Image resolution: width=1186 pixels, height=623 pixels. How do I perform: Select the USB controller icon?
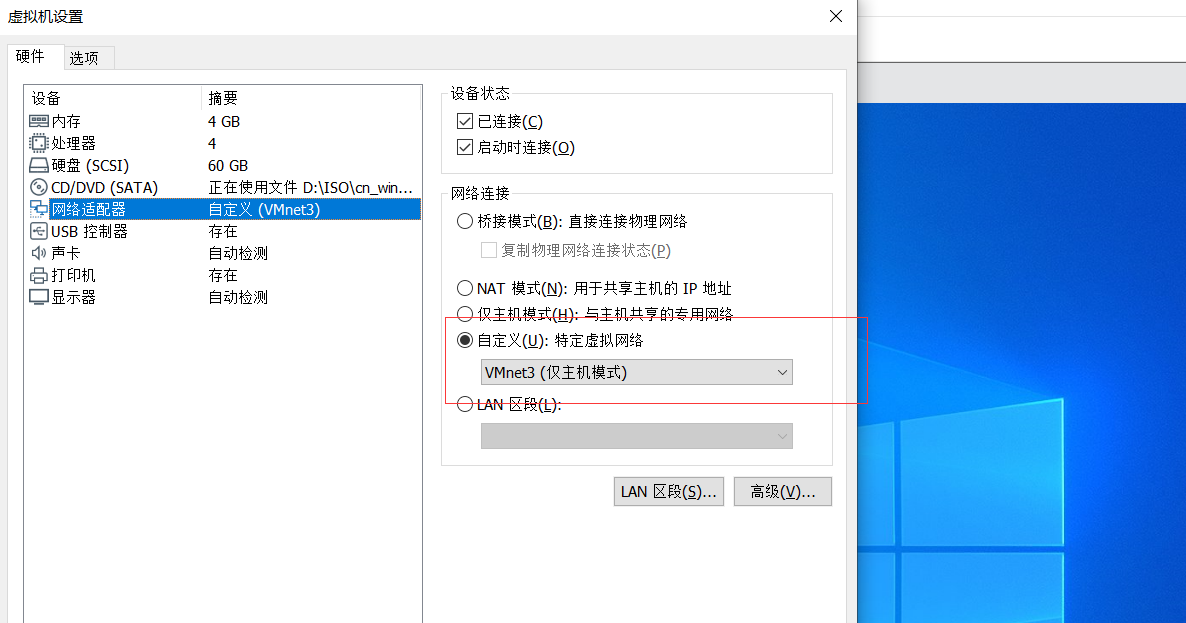tap(39, 231)
